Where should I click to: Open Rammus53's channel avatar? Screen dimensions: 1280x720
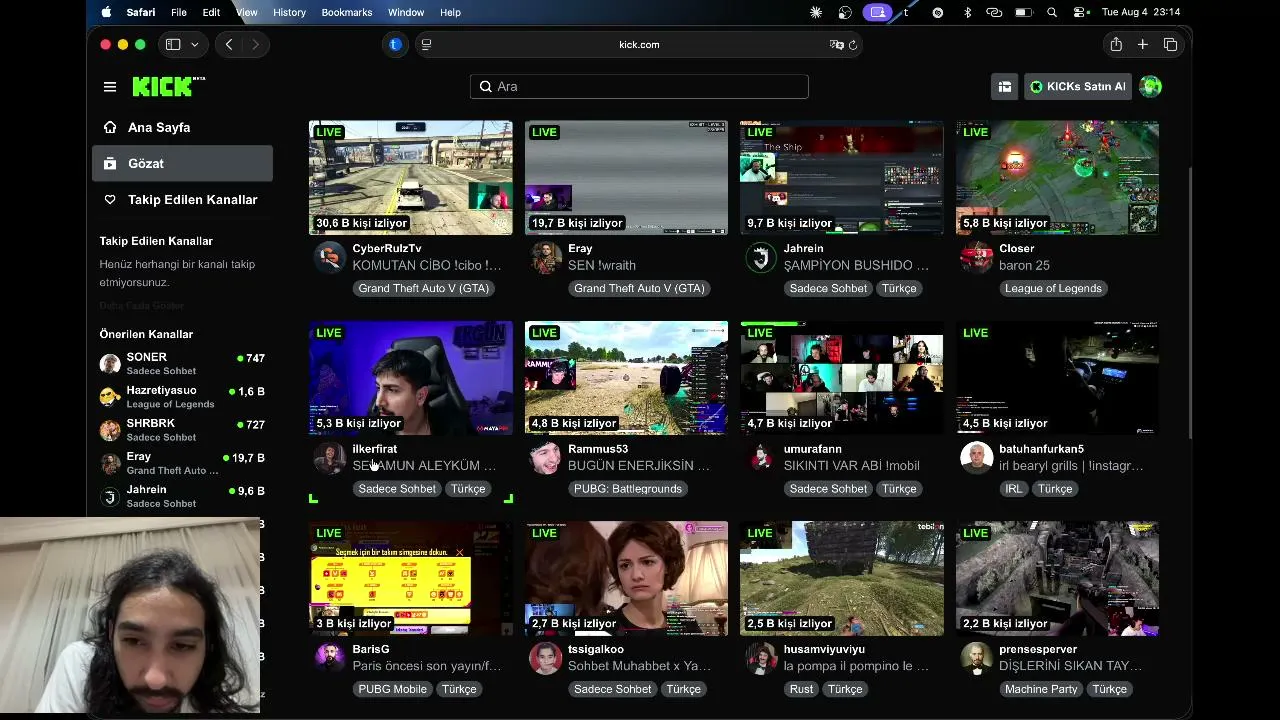[545, 458]
